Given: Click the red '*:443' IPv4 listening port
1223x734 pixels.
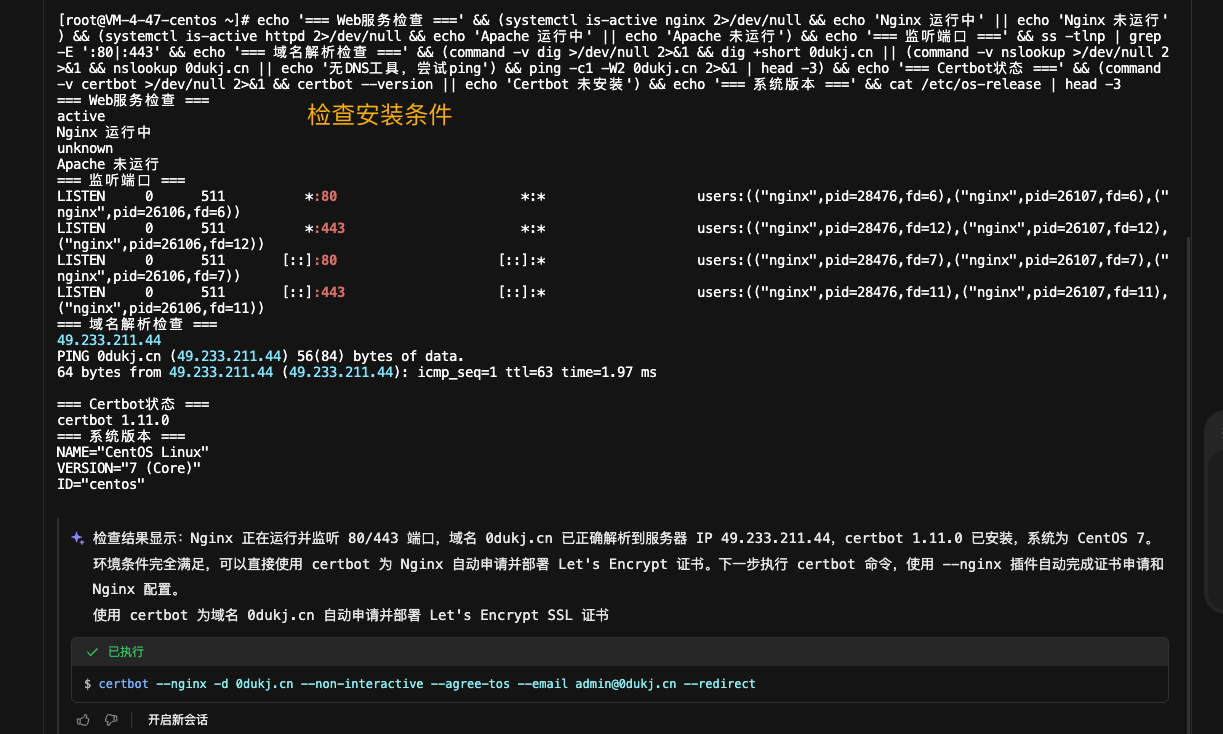Looking at the screenshot, I should (x=324, y=228).
